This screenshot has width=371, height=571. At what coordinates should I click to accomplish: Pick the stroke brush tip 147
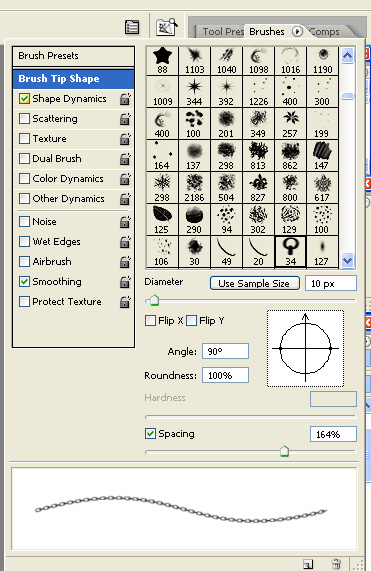[323, 156]
